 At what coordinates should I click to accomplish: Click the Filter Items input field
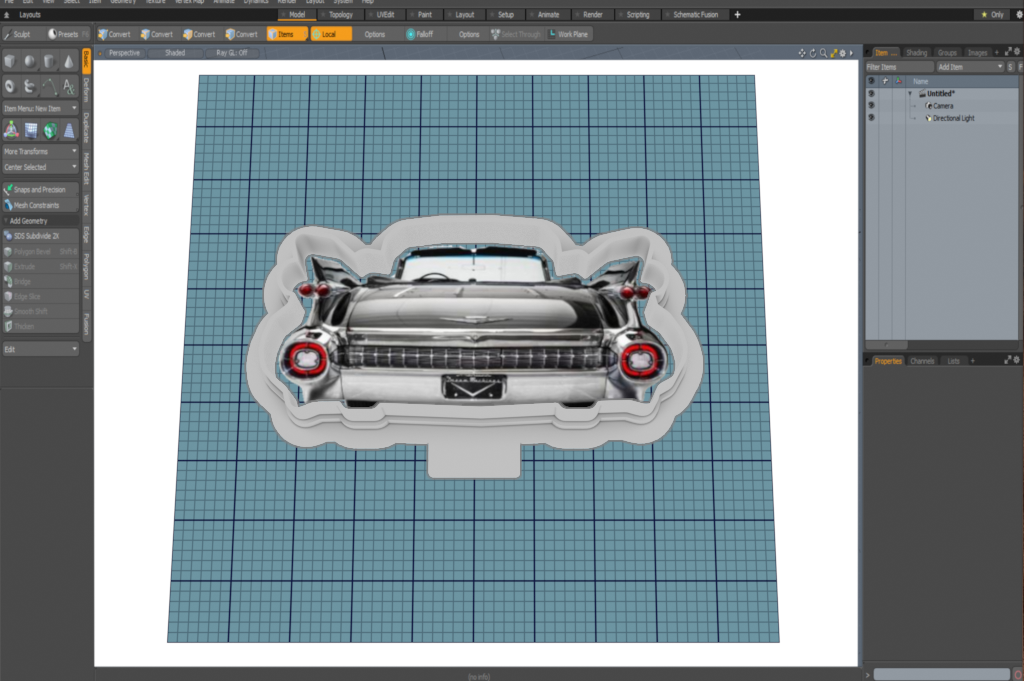pyautogui.click(x=898, y=66)
